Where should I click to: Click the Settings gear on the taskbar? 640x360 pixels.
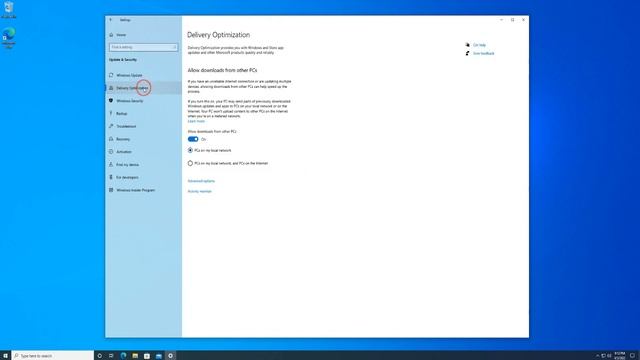click(x=171, y=356)
